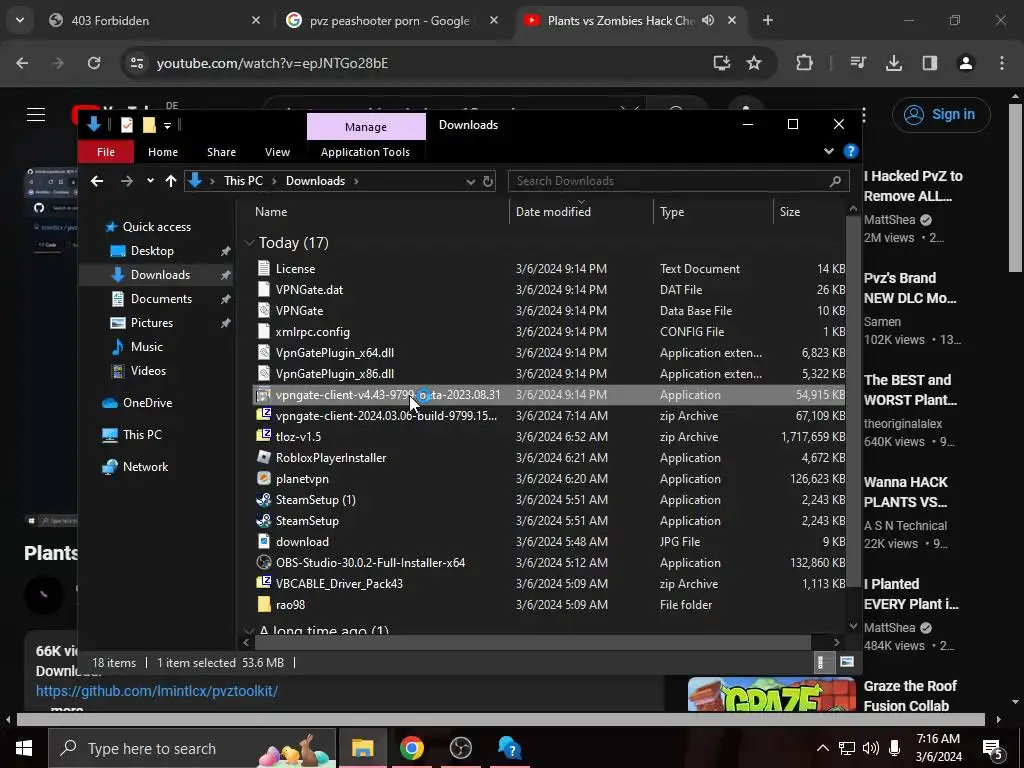1024x768 pixels.
Task: Open Chrome tab search dropdown
Action: click(x=20, y=20)
